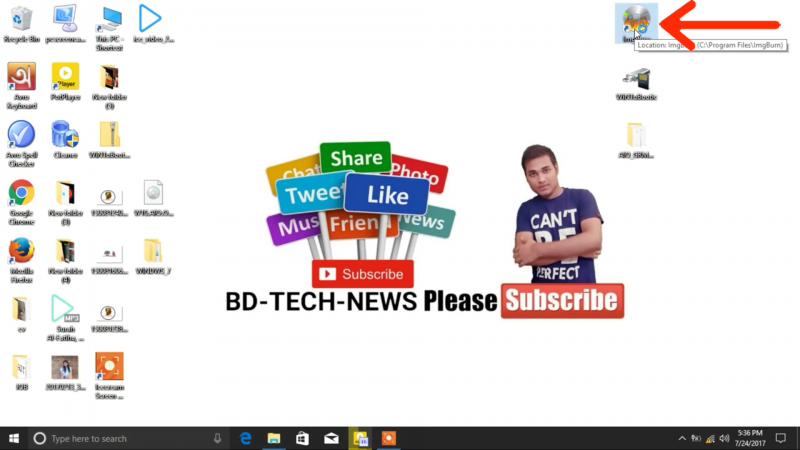Screen dimensions: 800x450
Task: Open File Explorer from taskbar
Action: pyautogui.click(x=274, y=438)
